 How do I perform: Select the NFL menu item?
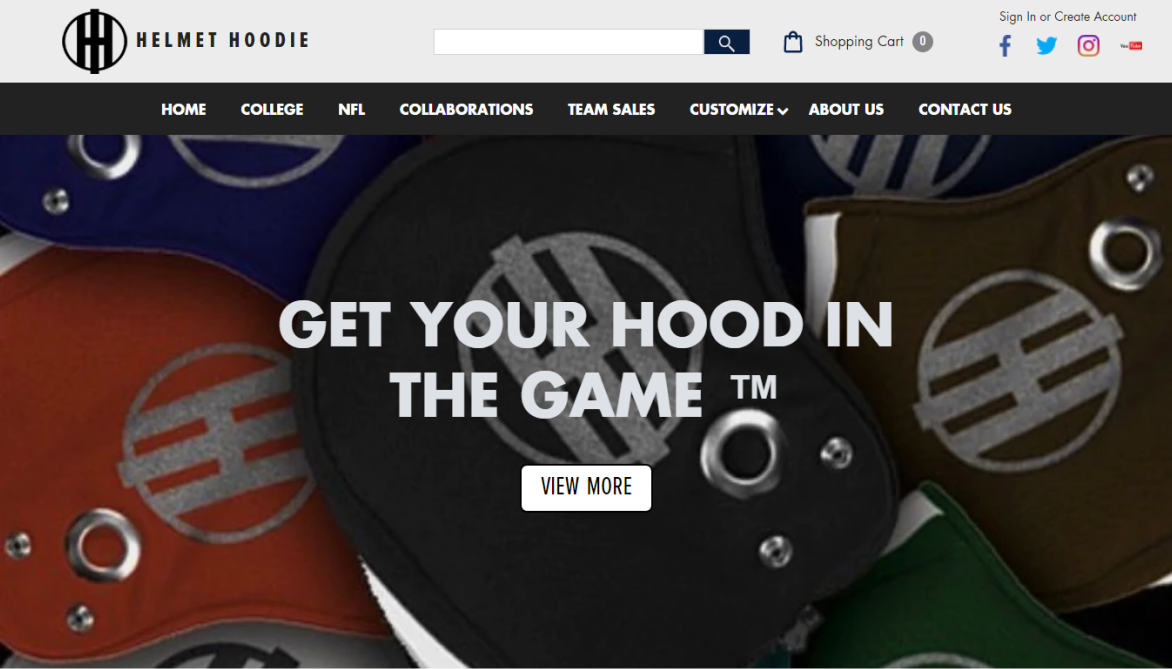click(x=351, y=109)
